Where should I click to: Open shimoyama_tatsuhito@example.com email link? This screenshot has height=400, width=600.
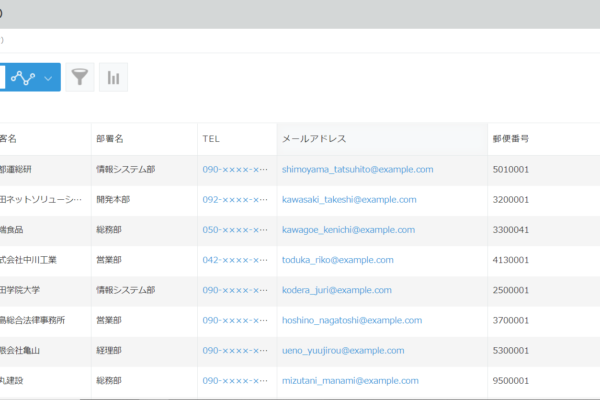357,170
